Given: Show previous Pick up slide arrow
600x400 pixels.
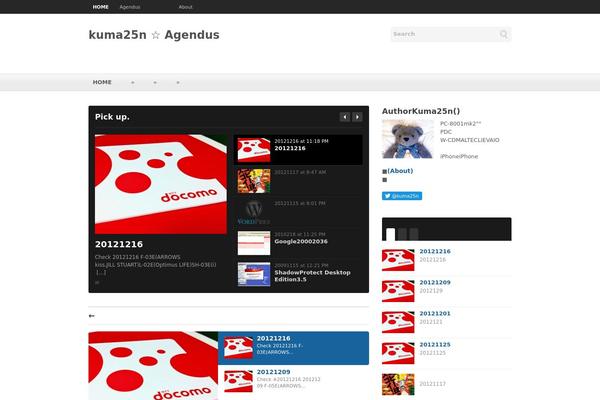Looking at the screenshot, I should pos(345,117).
